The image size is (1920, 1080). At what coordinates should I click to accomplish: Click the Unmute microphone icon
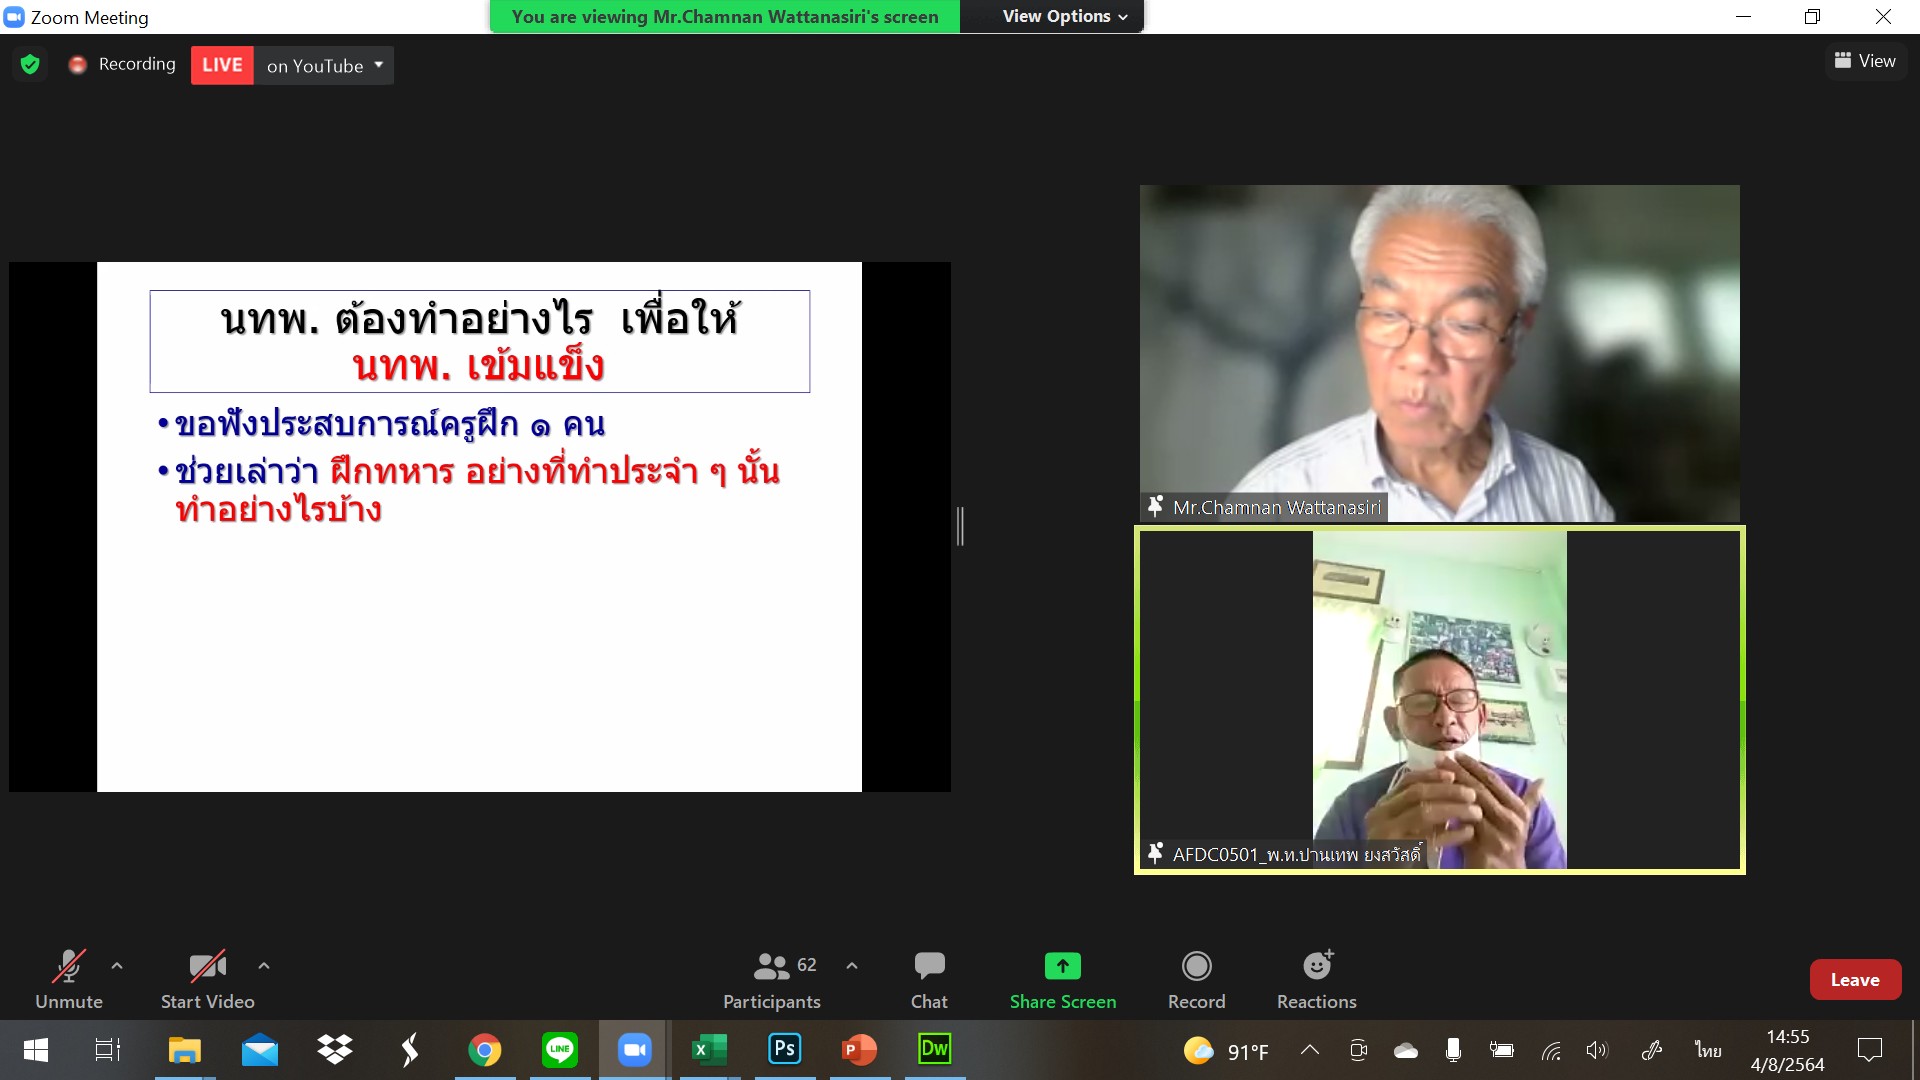[68, 966]
